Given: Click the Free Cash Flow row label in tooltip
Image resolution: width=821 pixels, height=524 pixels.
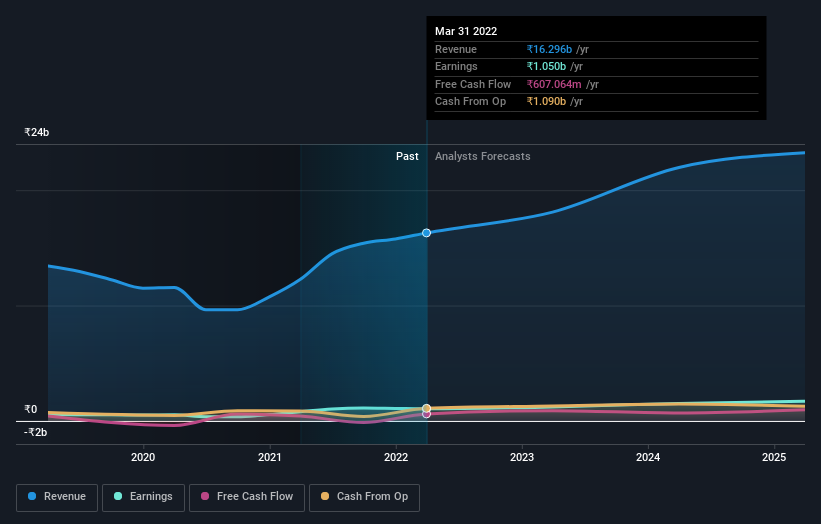Looking at the screenshot, I should 473,84.
